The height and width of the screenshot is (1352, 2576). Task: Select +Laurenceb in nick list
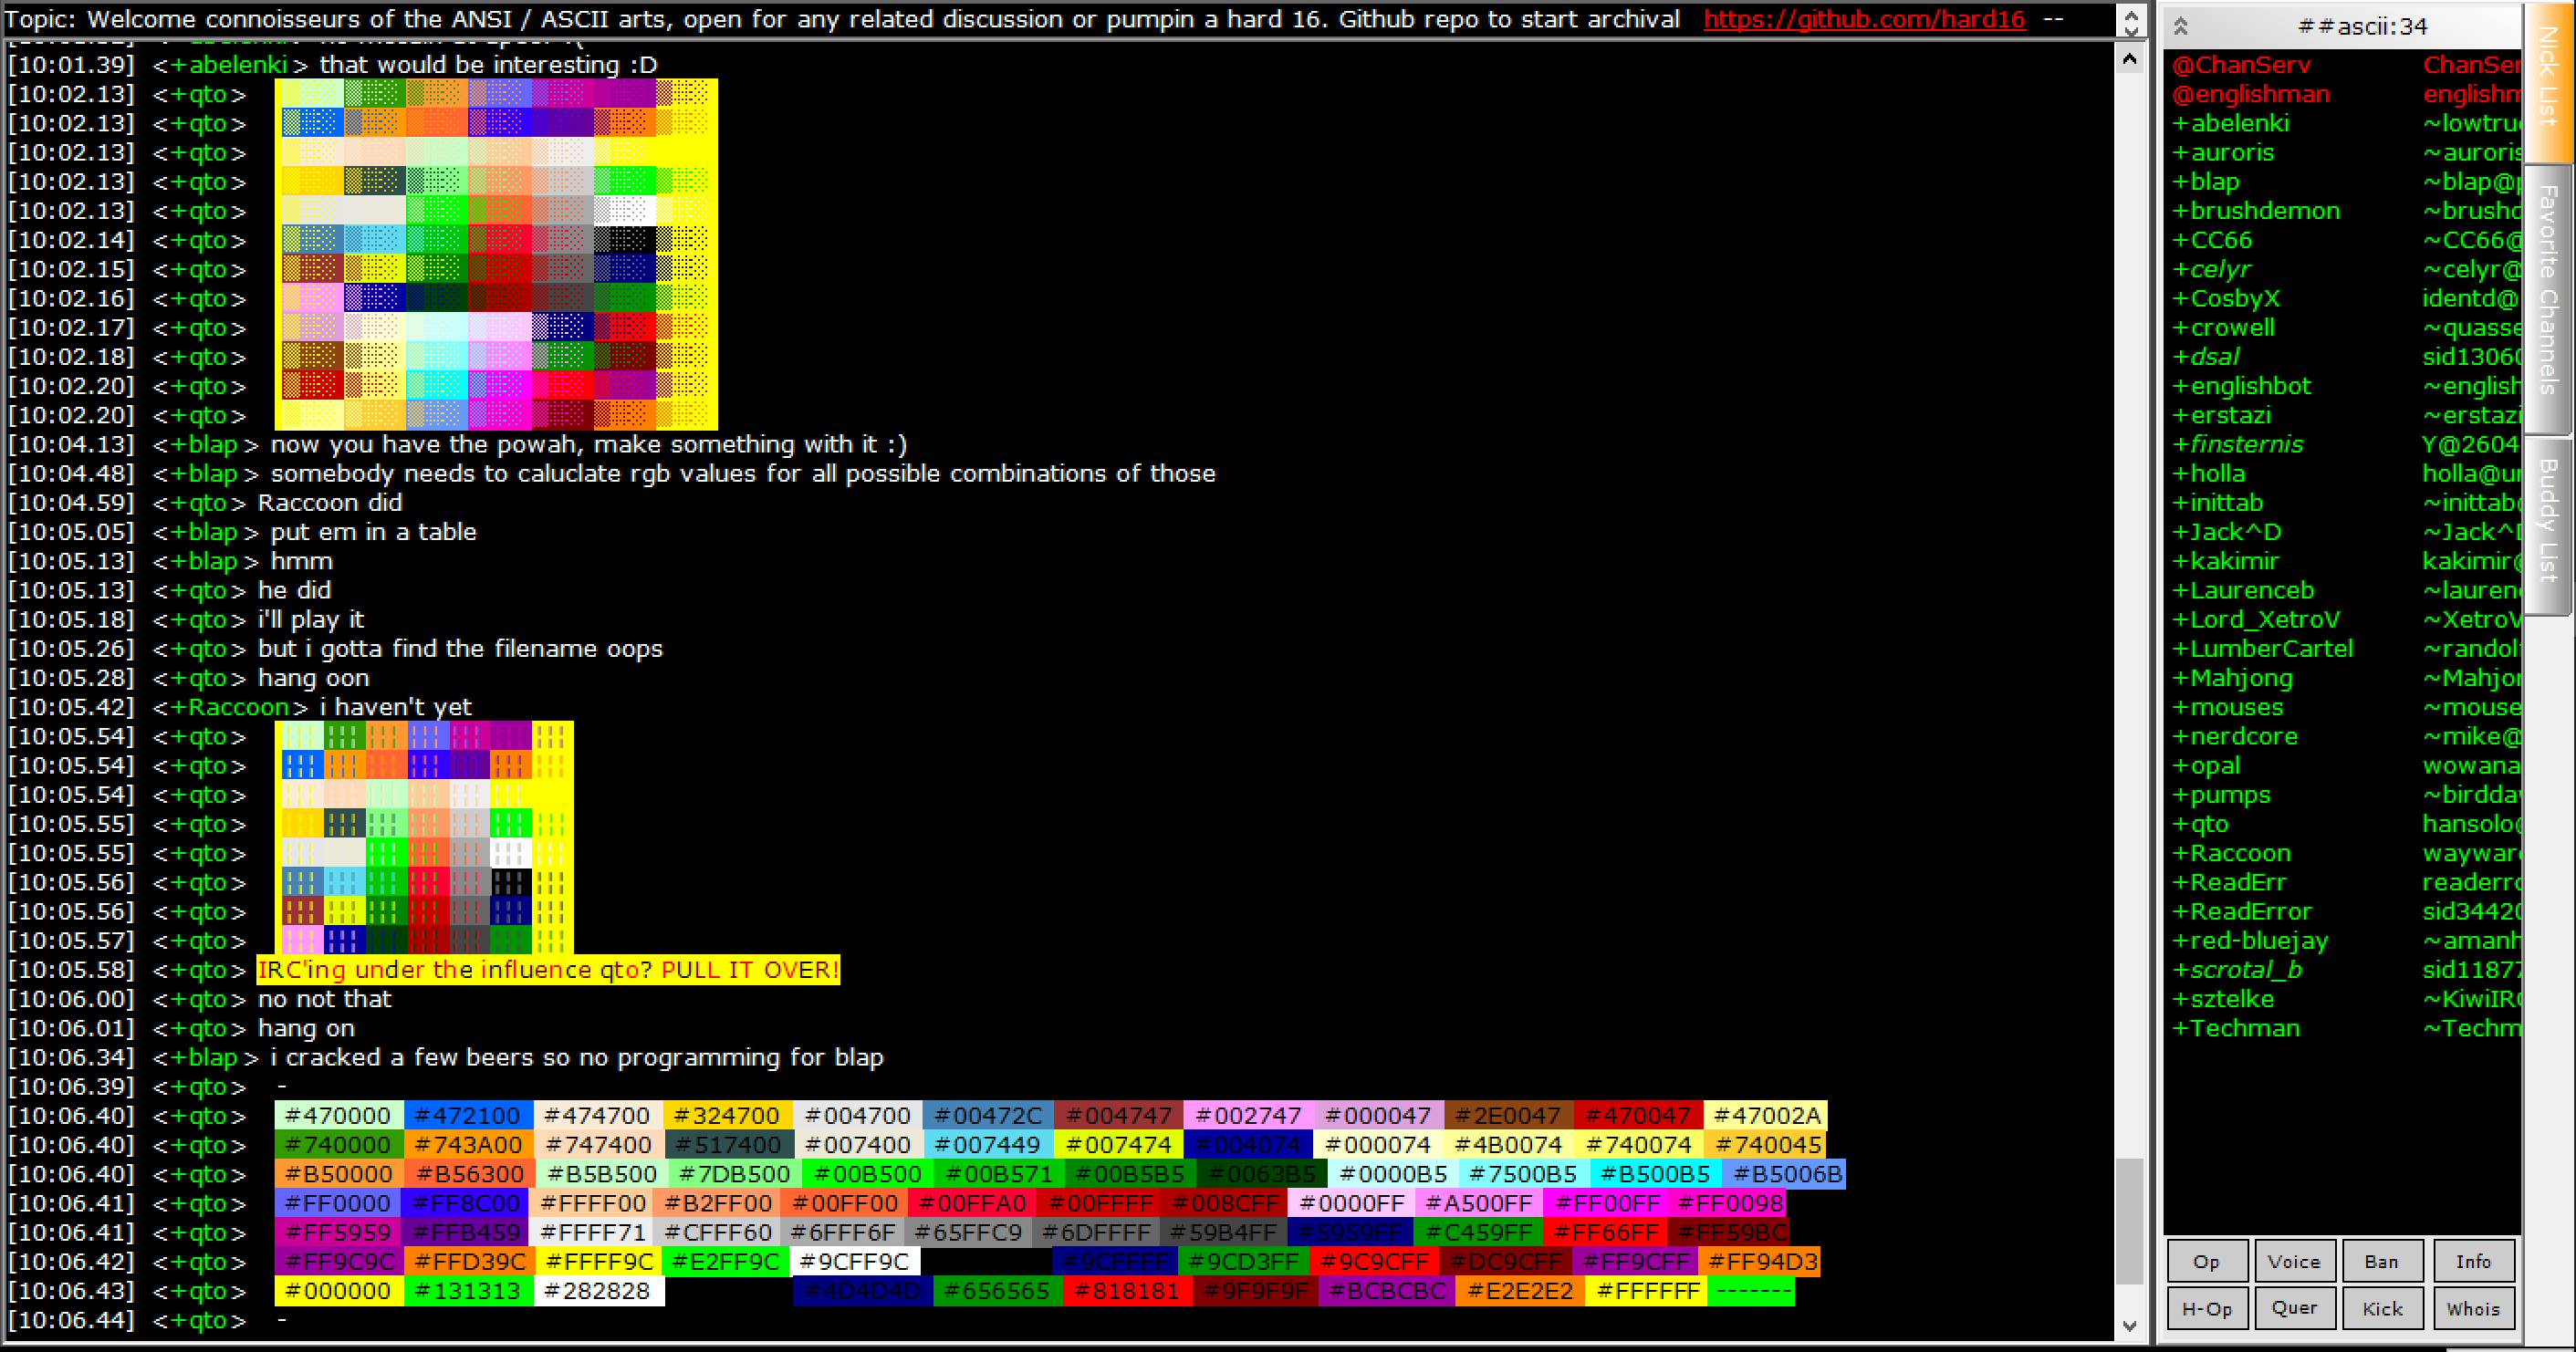pos(2242,590)
